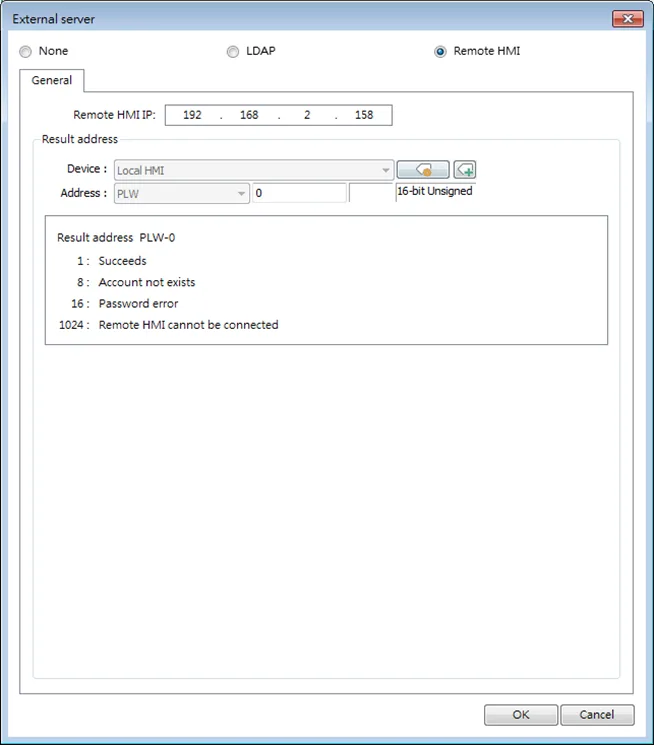This screenshot has width=654, height=745.
Task: Click the third IP octet 2
Action: coord(307,115)
